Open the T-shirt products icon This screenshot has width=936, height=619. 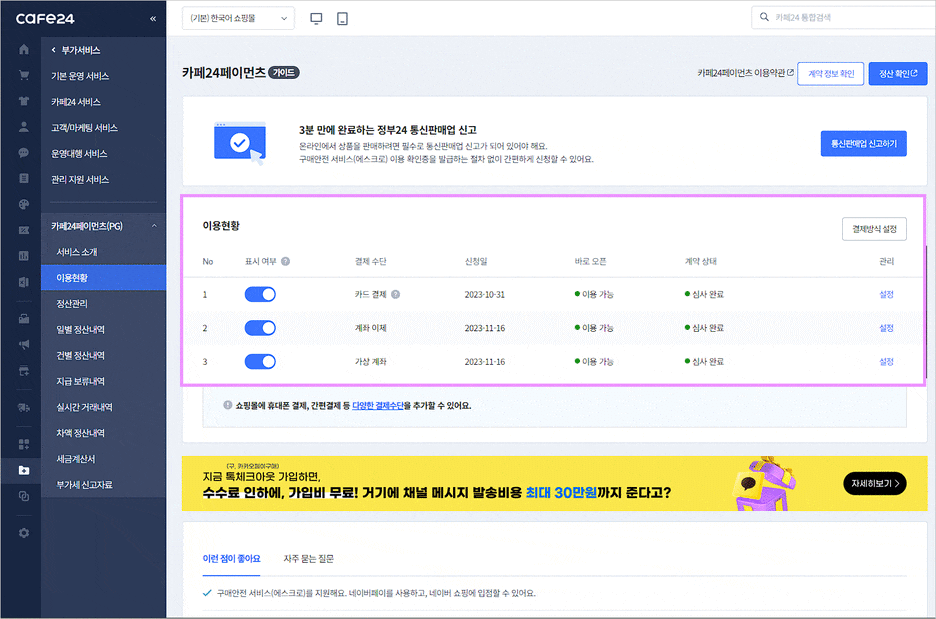pos(24,101)
